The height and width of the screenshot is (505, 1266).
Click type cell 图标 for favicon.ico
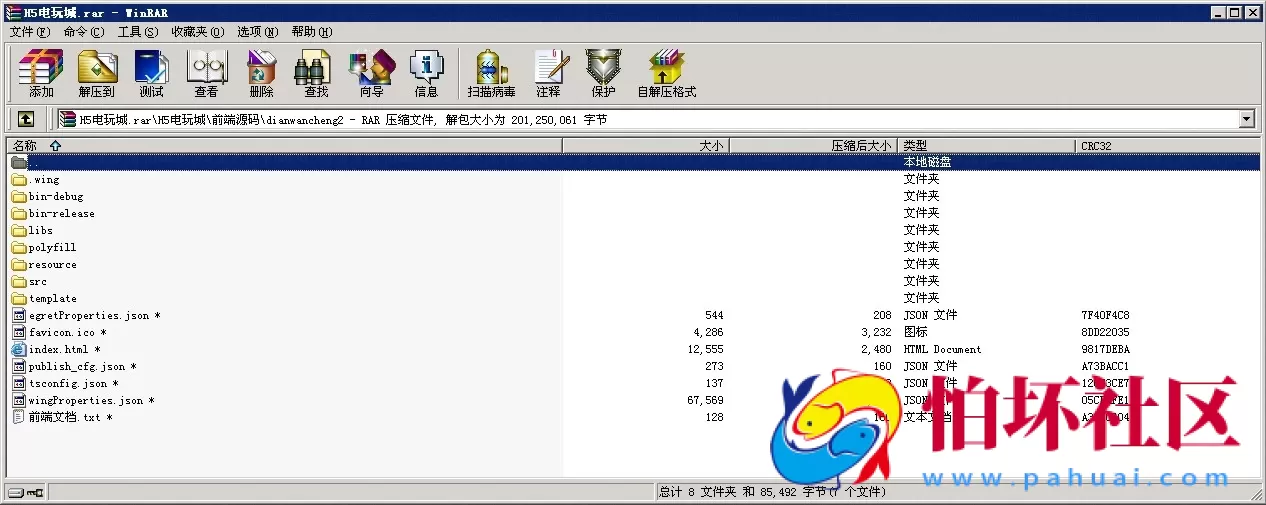coord(916,333)
